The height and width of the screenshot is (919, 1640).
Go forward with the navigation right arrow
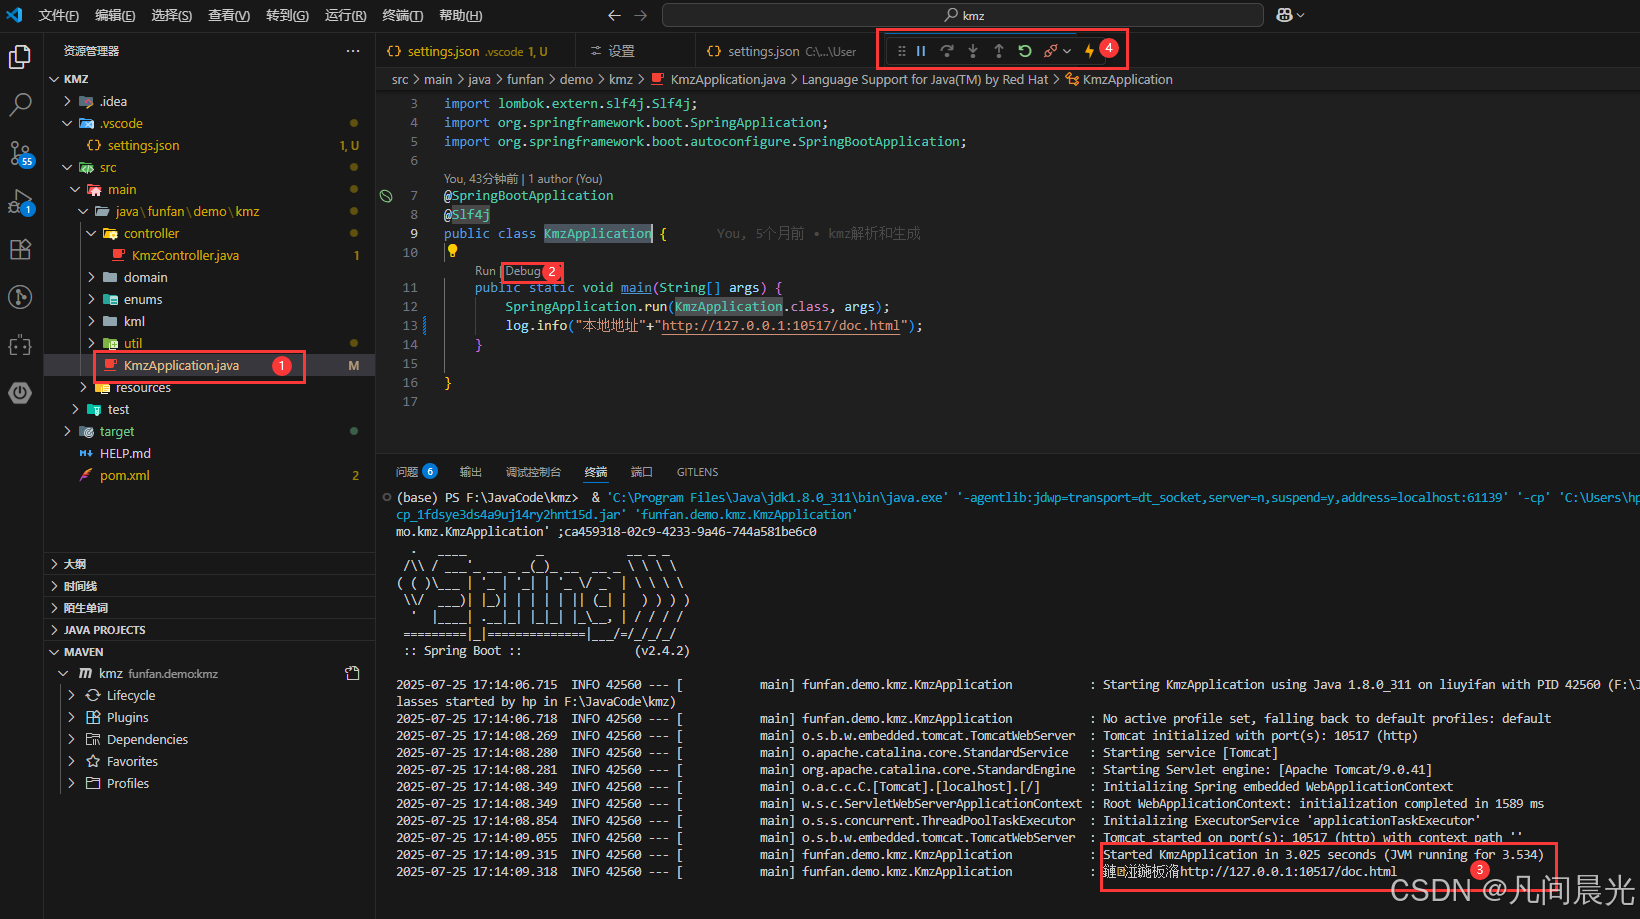tap(641, 15)
